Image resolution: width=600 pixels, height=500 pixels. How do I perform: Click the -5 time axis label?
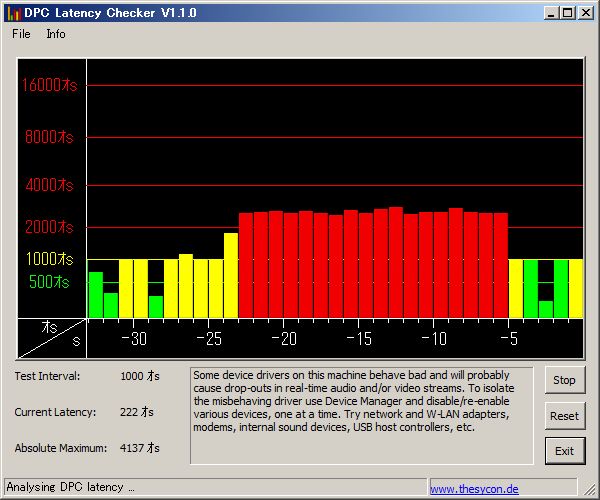[x=509, y=339]
